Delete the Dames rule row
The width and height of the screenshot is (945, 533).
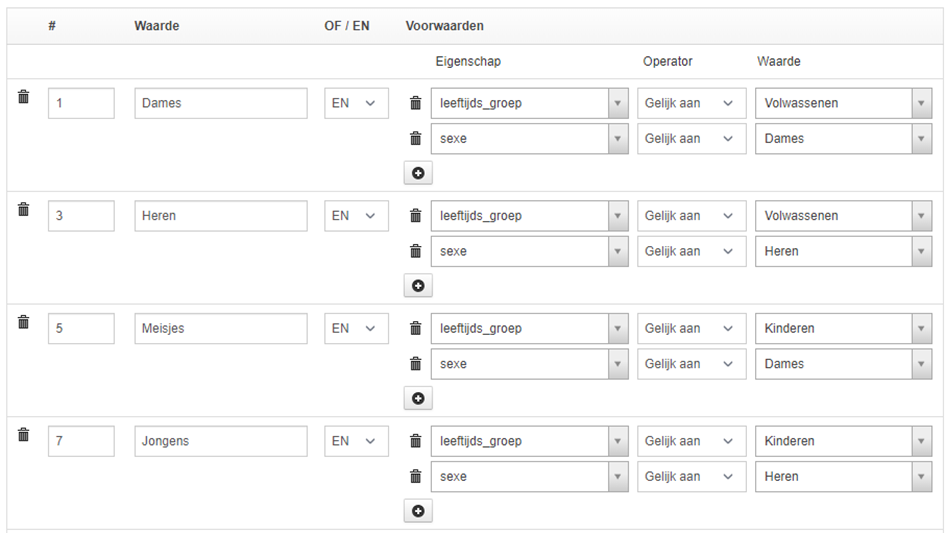[24, 96]
